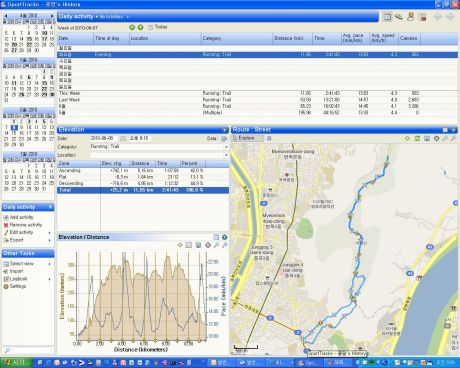Open the date picker calendar button in Elevation panel
Image resolution: width=460 pixels, height=368 pixels.
tap(123, 138)
